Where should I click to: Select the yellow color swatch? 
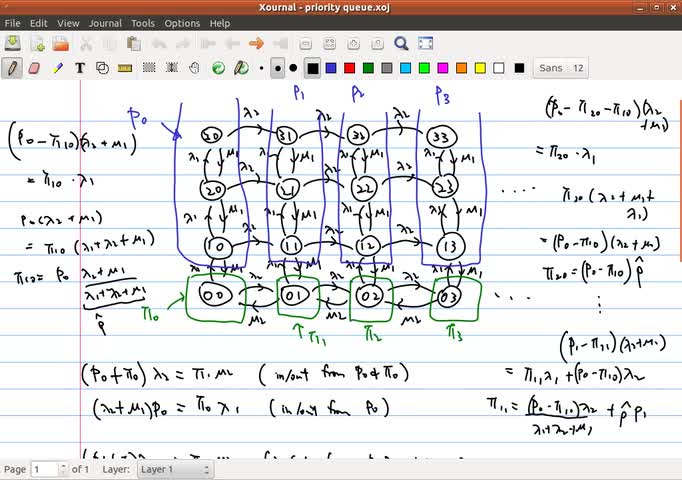click(x=480, y=68)
